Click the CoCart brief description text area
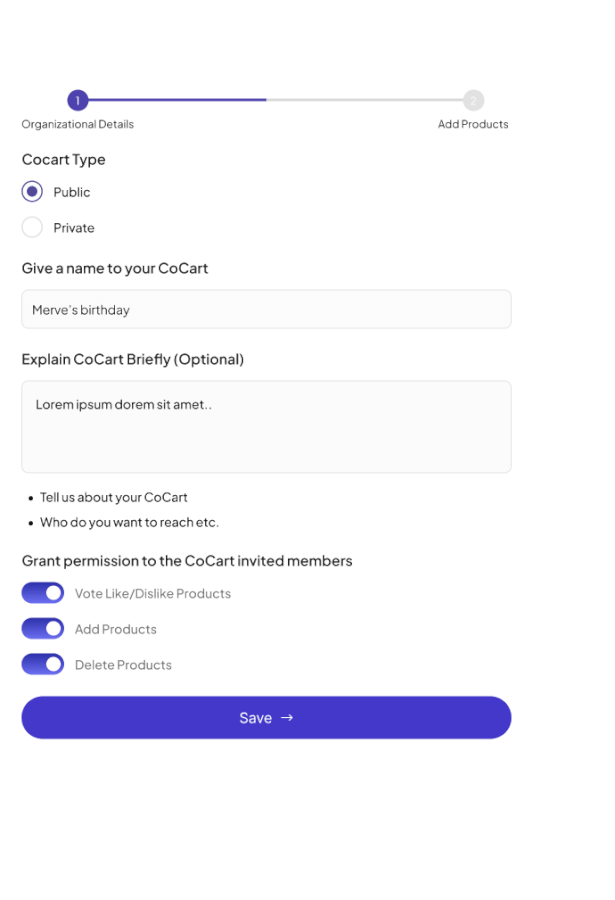 click(x=266, y=426)
